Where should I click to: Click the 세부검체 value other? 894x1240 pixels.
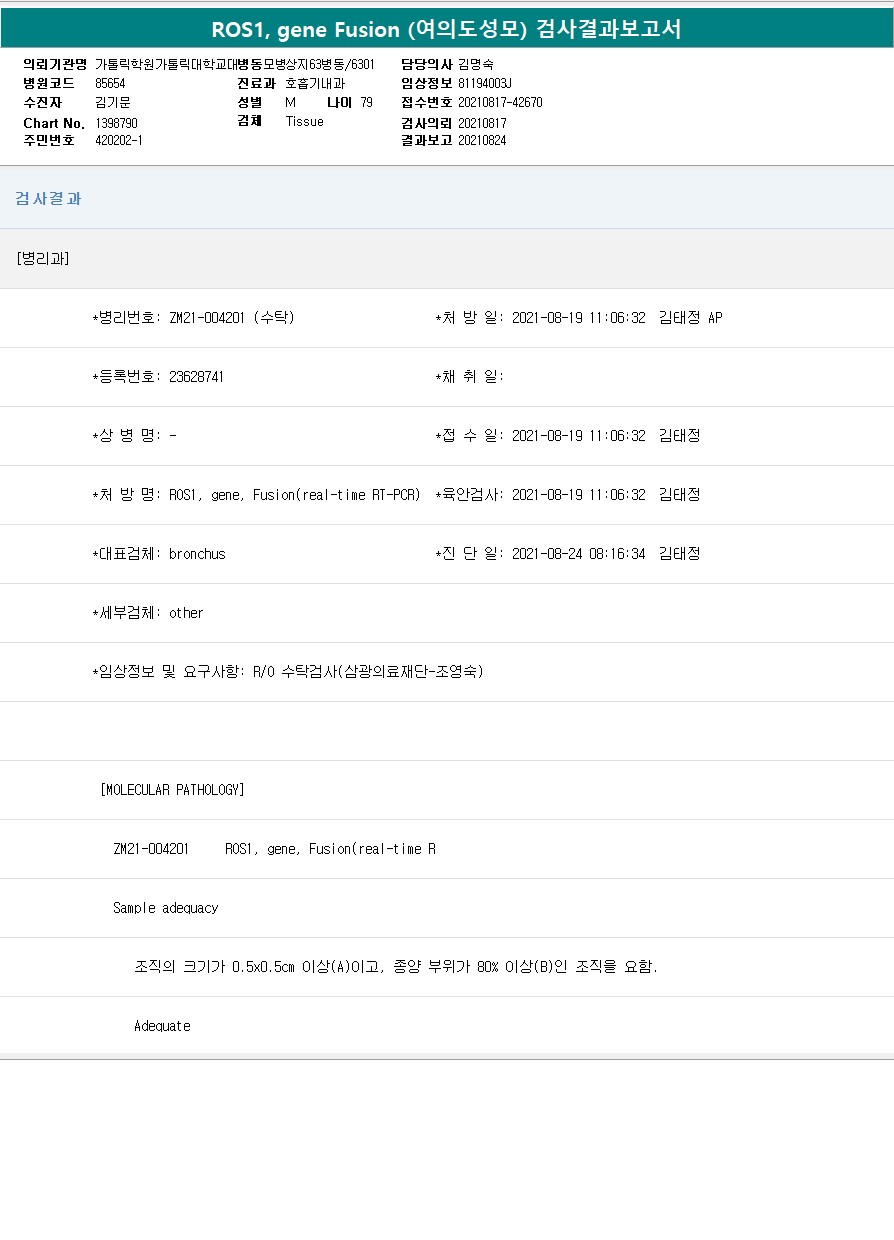[x=186, y=613]
